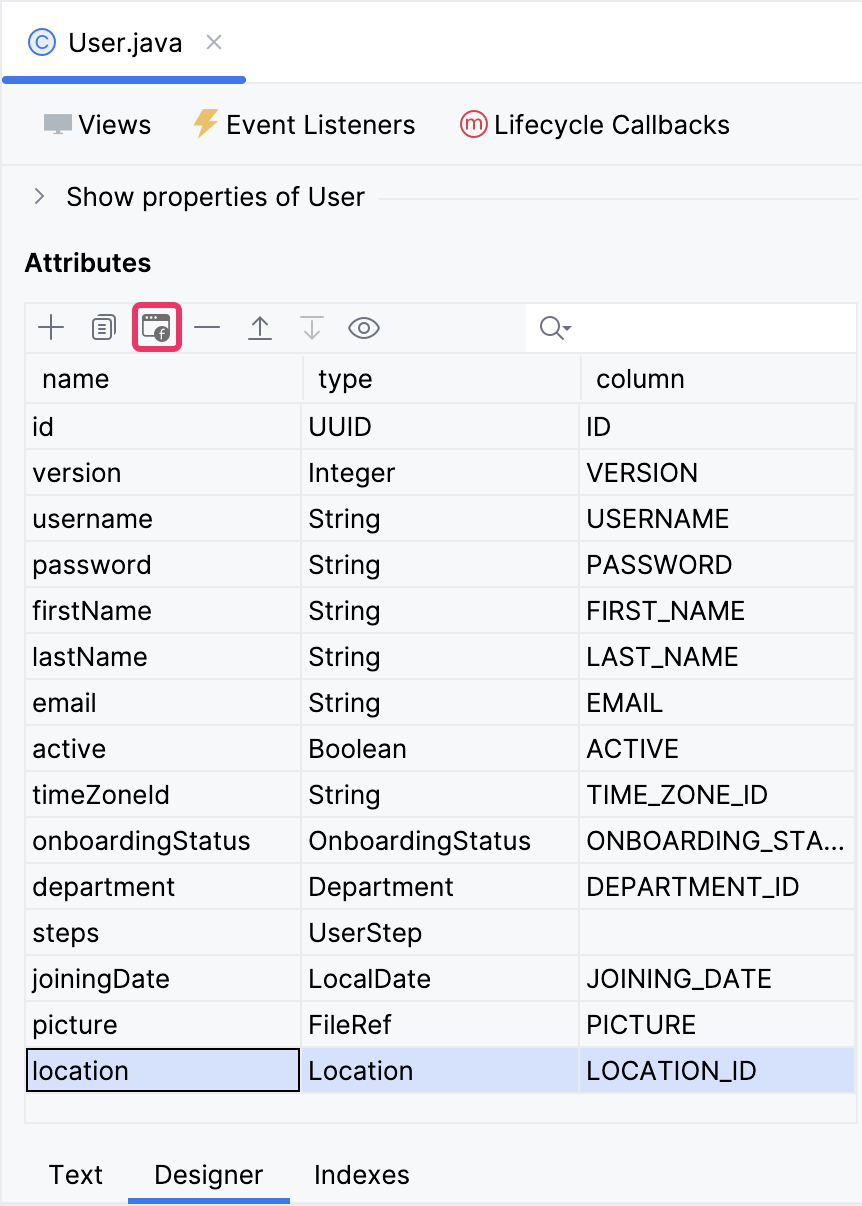Remove attribute with the minus icon
Screen dimensions: 862x1206
point(207,328)
